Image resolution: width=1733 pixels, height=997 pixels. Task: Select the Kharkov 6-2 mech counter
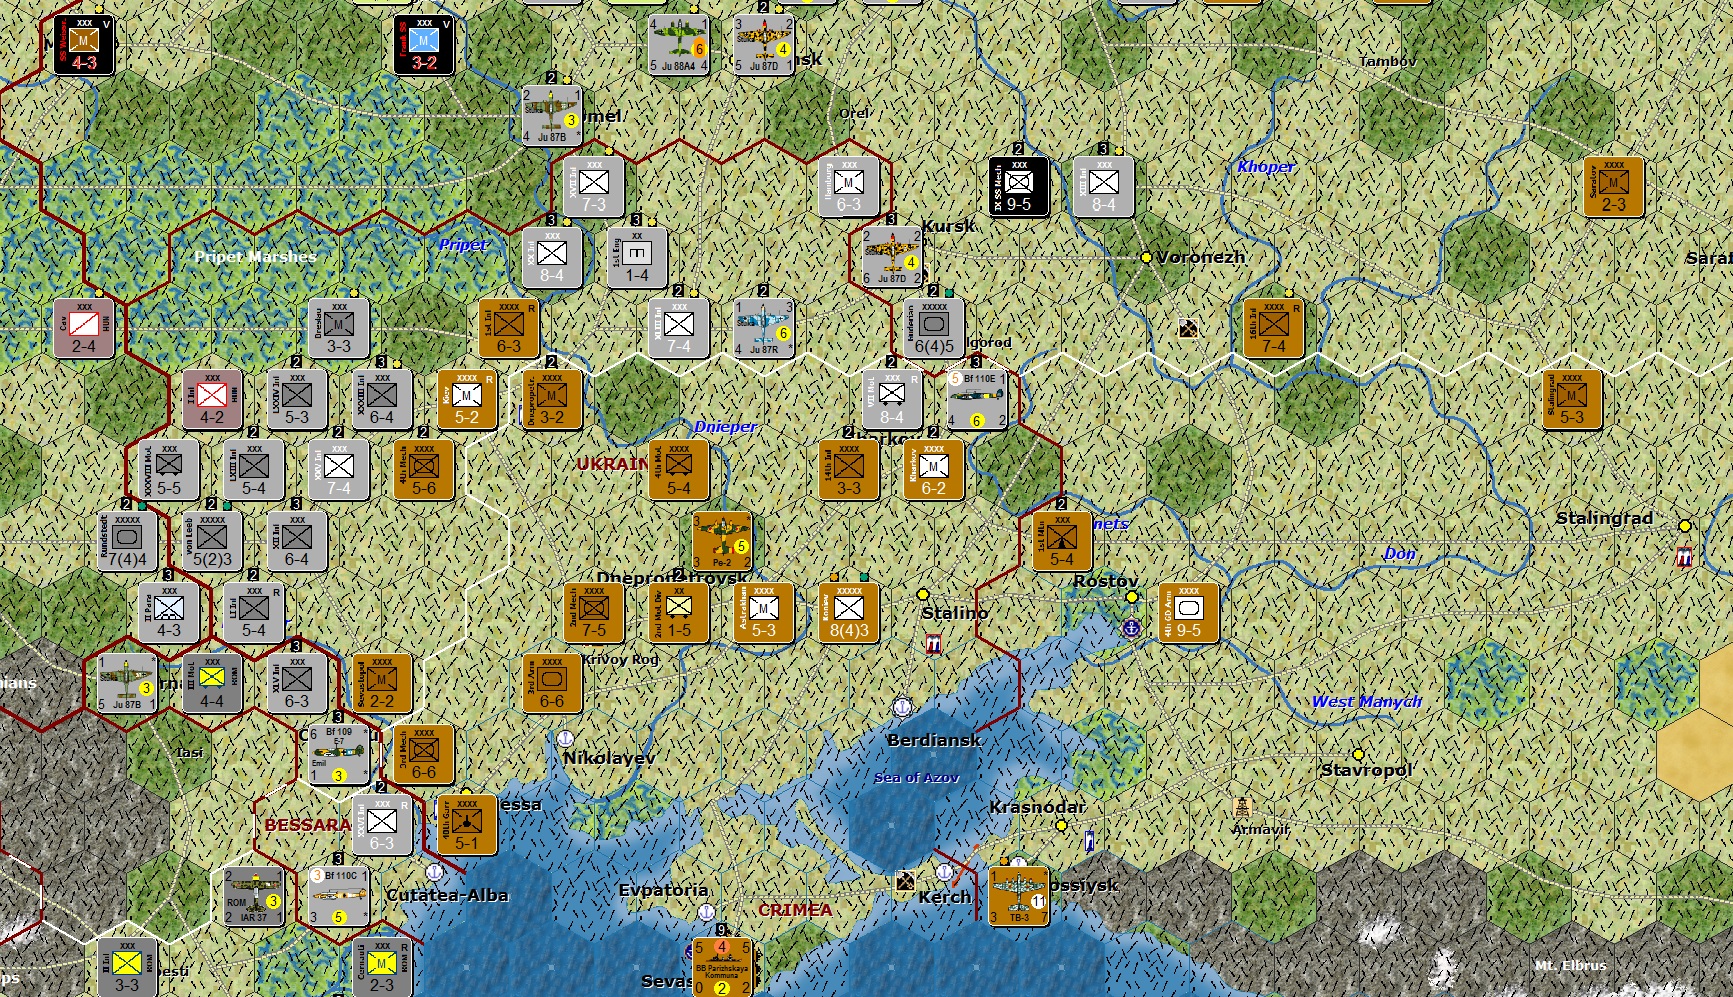pos(934,470)
